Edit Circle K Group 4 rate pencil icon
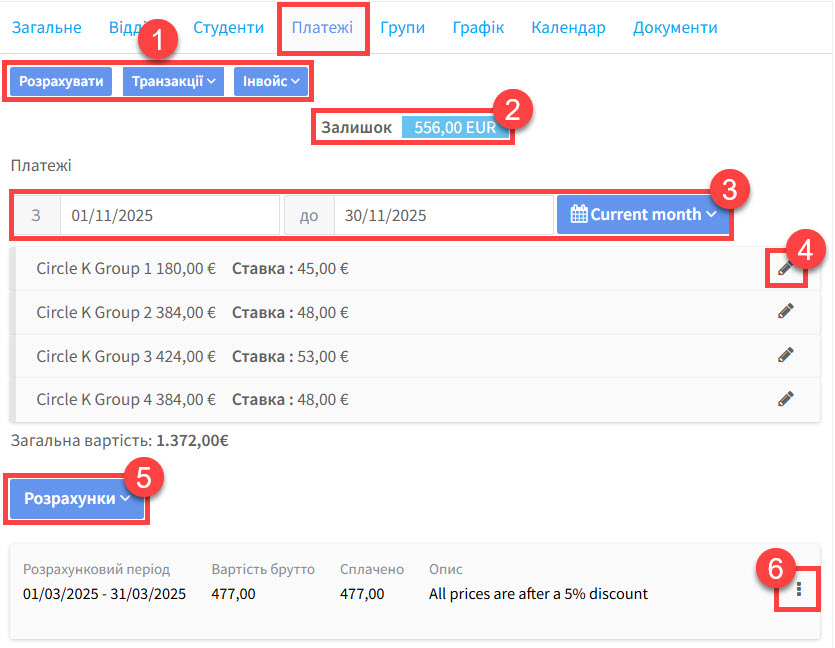Viewport: 835px width, 648px height. pyautogui.click(x=786, y=399)
